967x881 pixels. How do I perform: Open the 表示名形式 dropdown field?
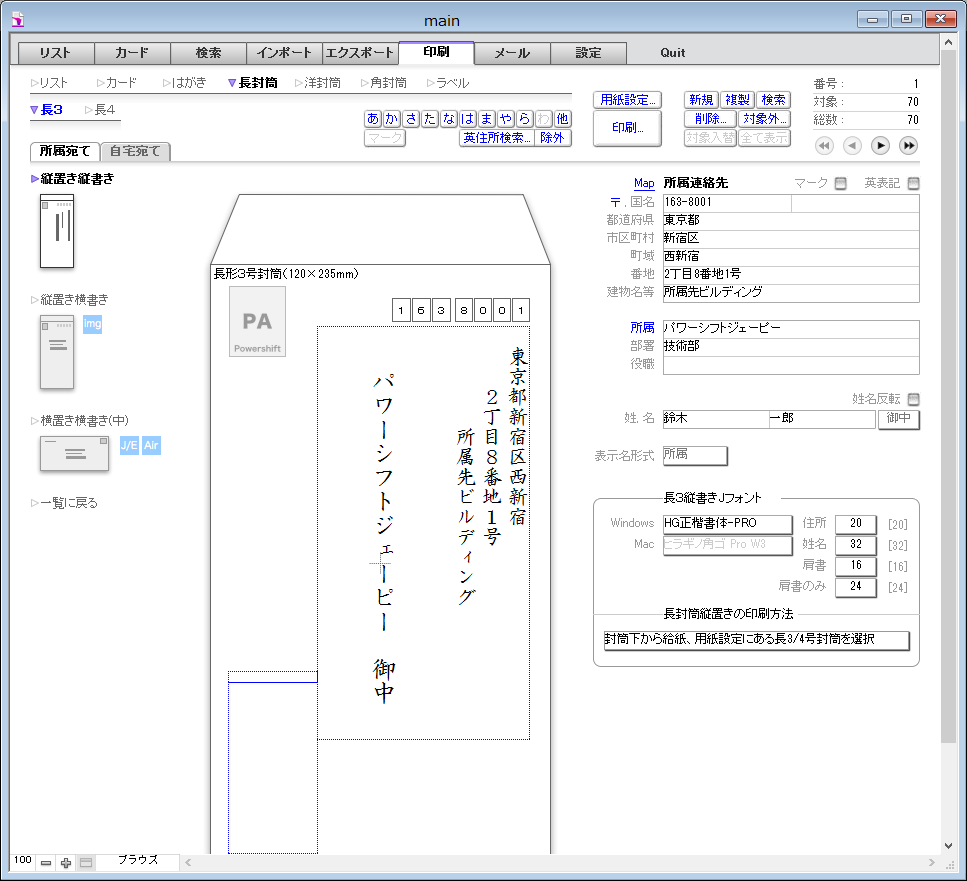[x=695, y=456]
